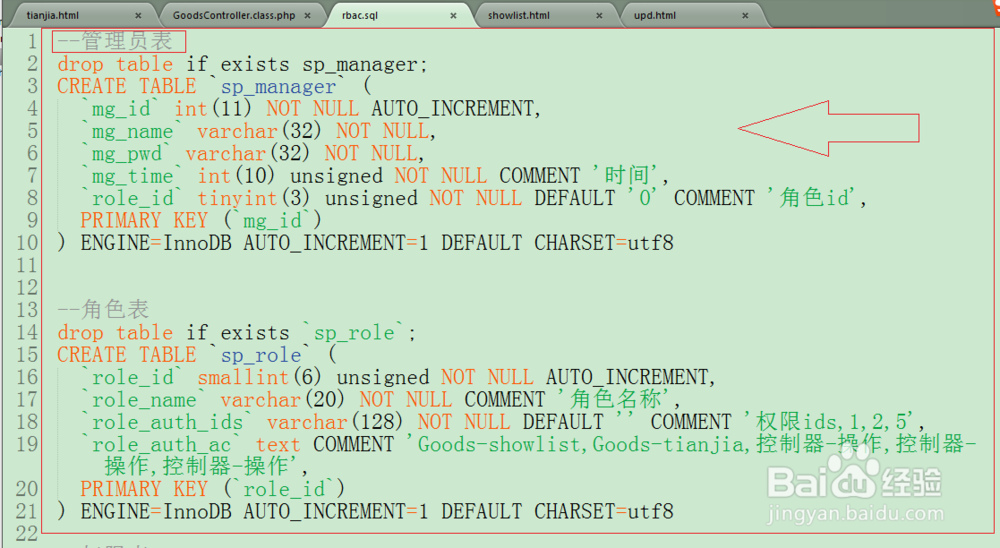
Task: Click `sp_role` on line 14
Action: coord(353,332)
